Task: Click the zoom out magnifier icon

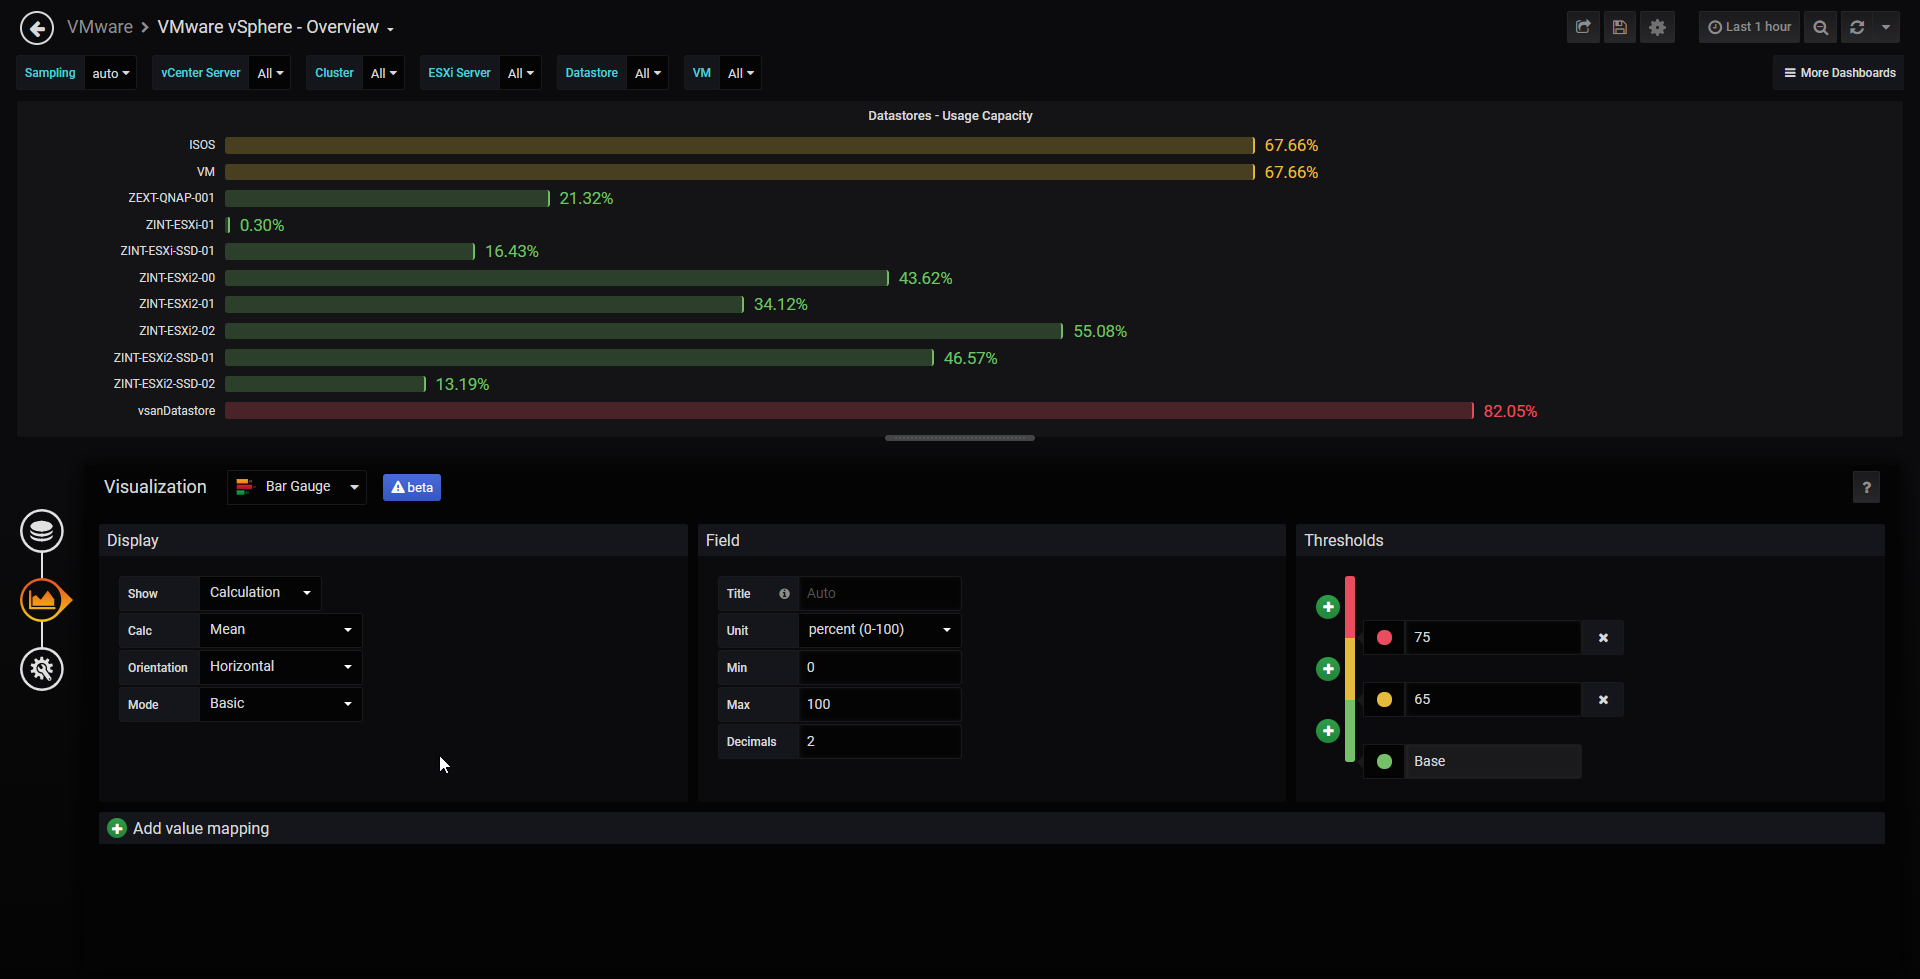Action: (1821, 28)
